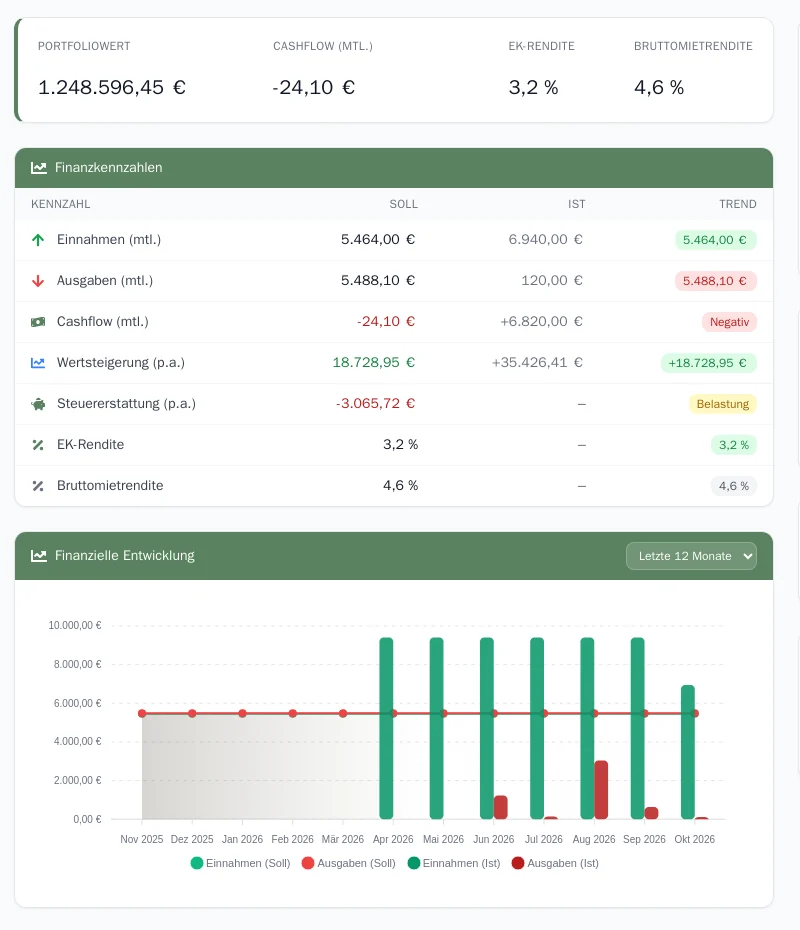Click the IST column header
The width and height of the screenshot is (800, 930).
coord(576,204)
